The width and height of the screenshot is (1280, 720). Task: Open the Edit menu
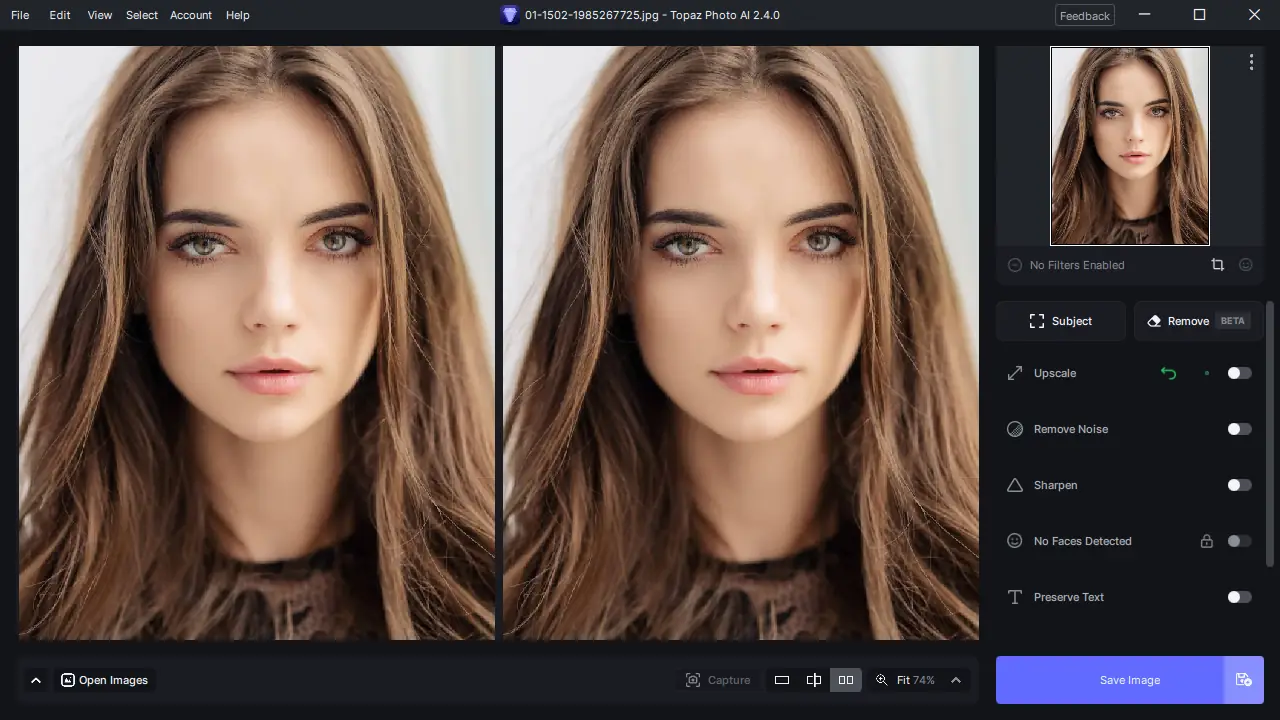pyautogui.click(x=60, y=15)
